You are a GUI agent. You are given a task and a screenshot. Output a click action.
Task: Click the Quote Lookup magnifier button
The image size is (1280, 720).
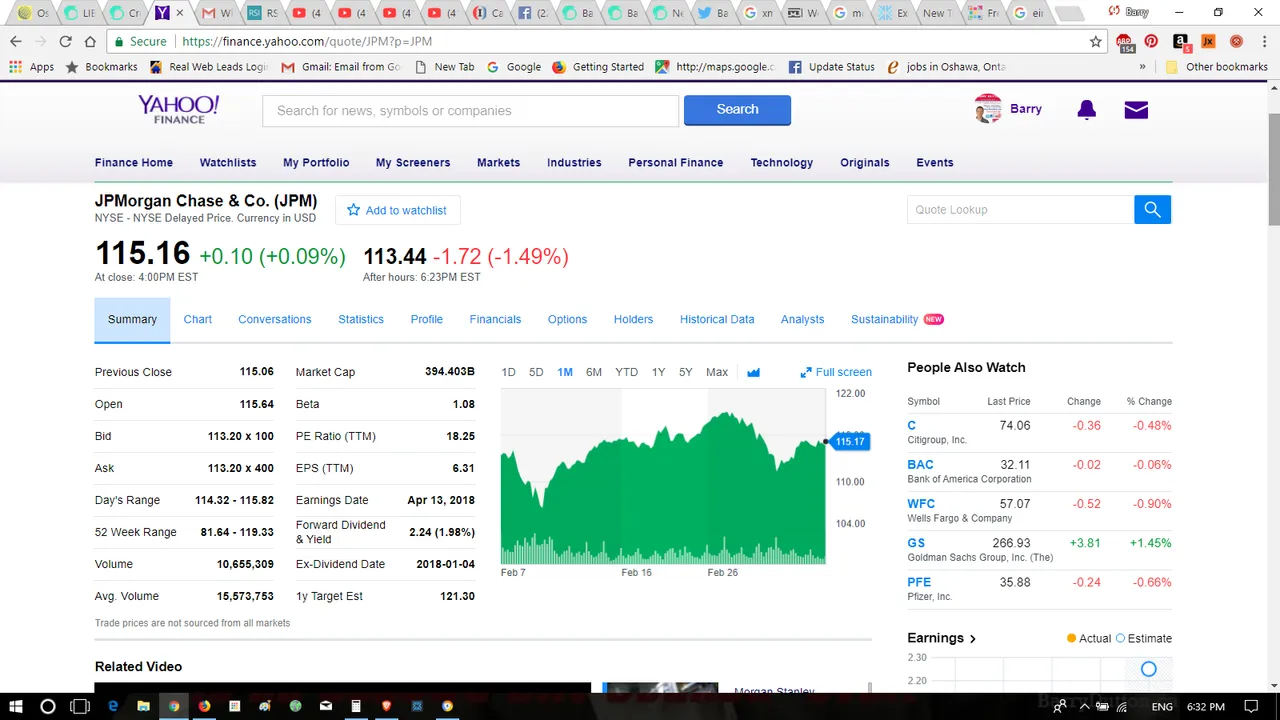[x=1152, y=209]
